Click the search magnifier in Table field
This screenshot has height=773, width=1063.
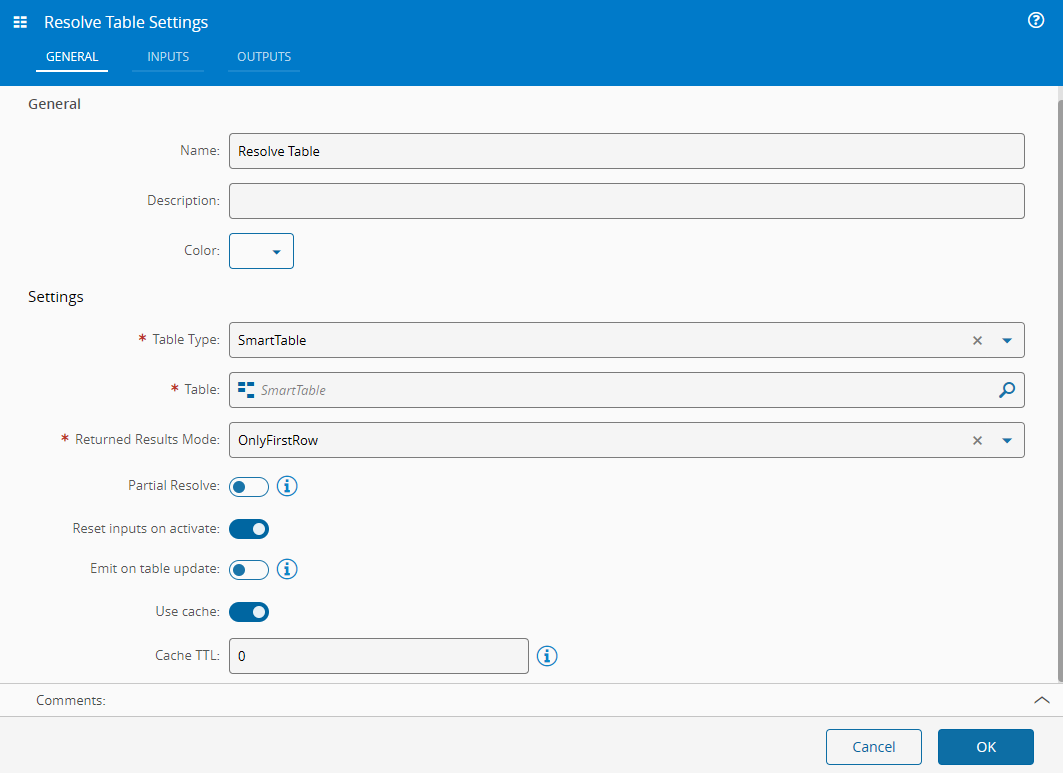[x=1007, y=390]
